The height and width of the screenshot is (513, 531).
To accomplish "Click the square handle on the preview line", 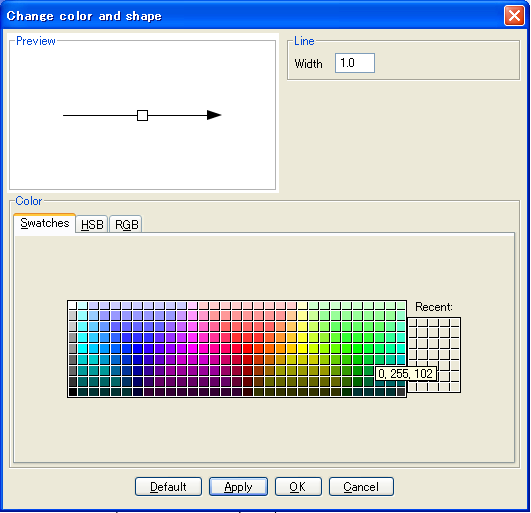I will point(142,115).
